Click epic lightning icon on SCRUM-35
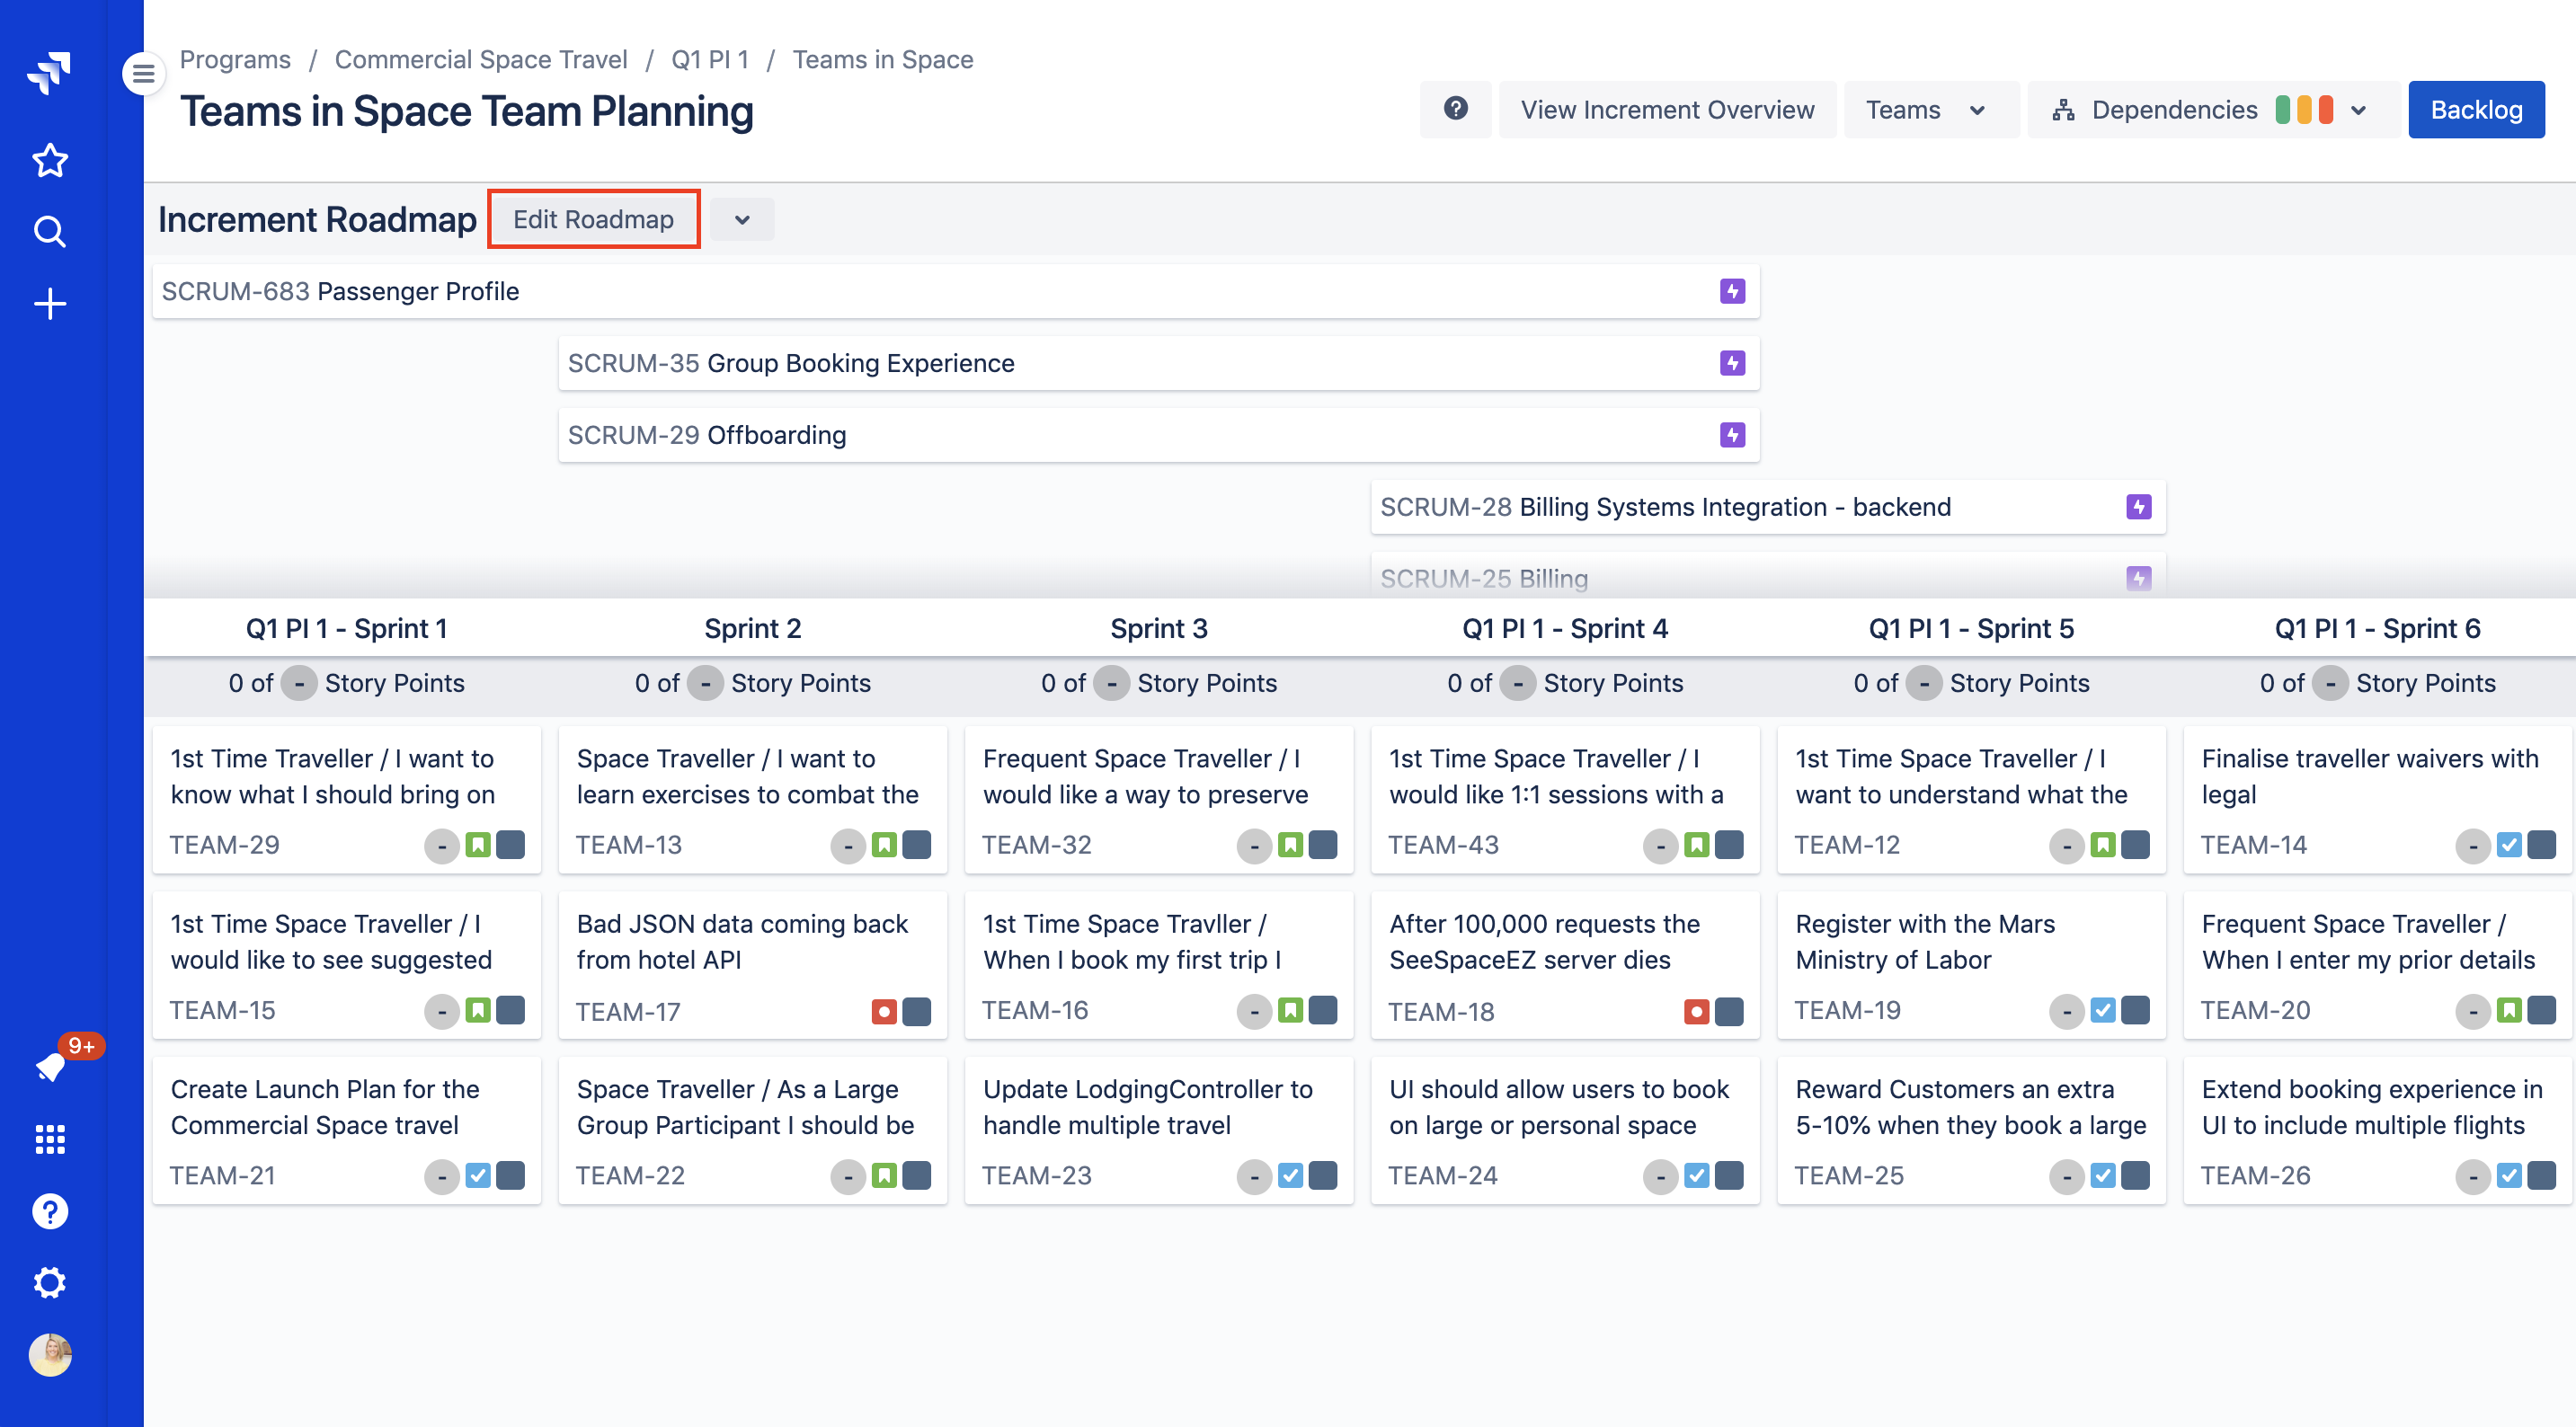This screenshot has width=2576, height=1427. (1732, 363)
